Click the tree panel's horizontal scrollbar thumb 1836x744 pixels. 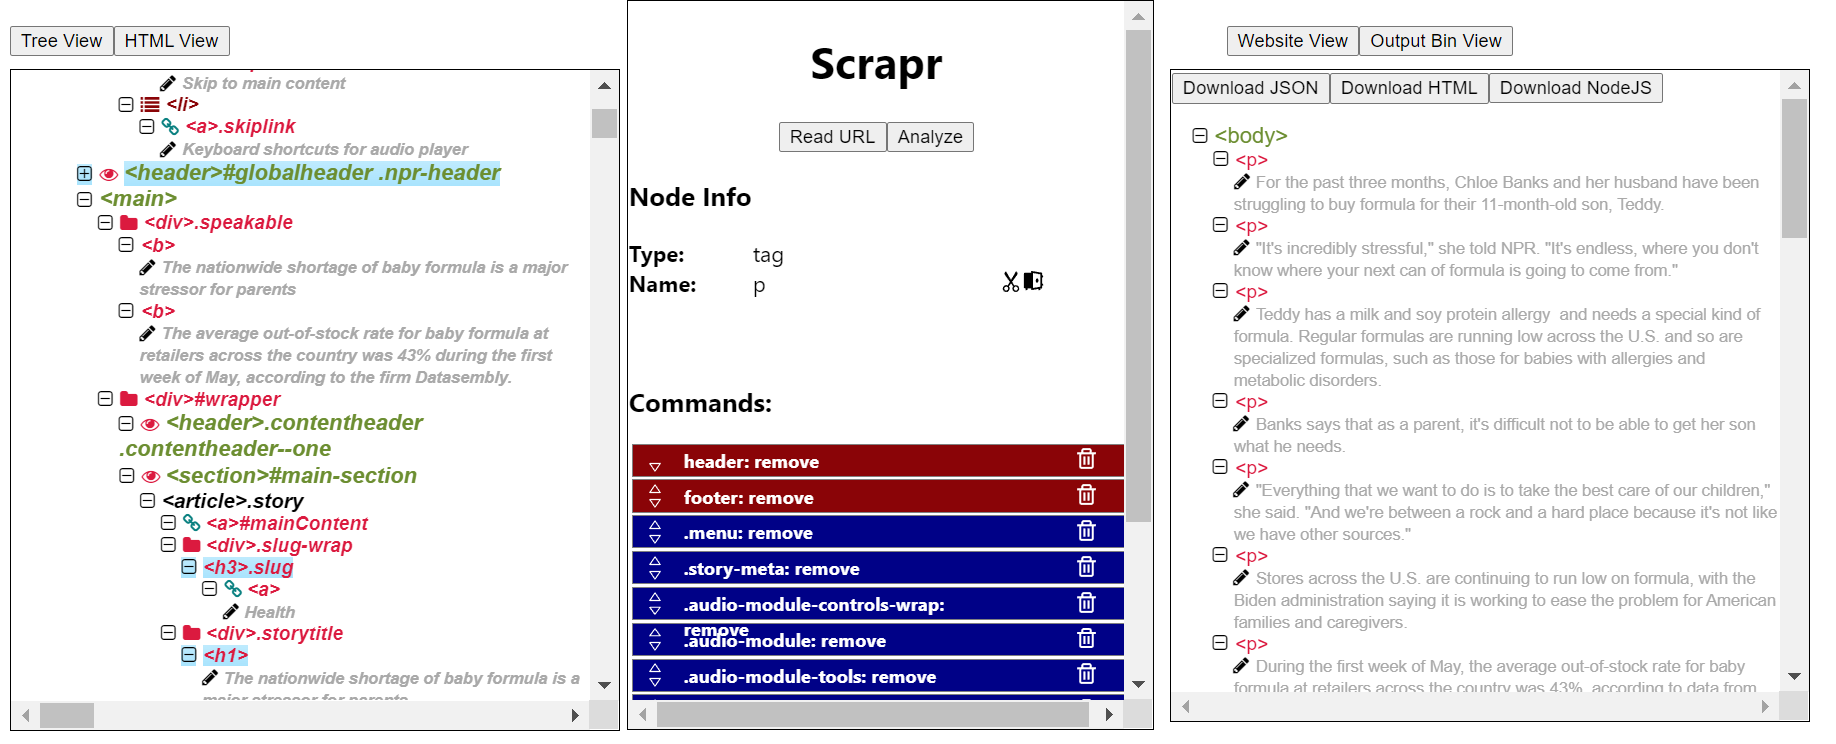[x=67, y=715]
